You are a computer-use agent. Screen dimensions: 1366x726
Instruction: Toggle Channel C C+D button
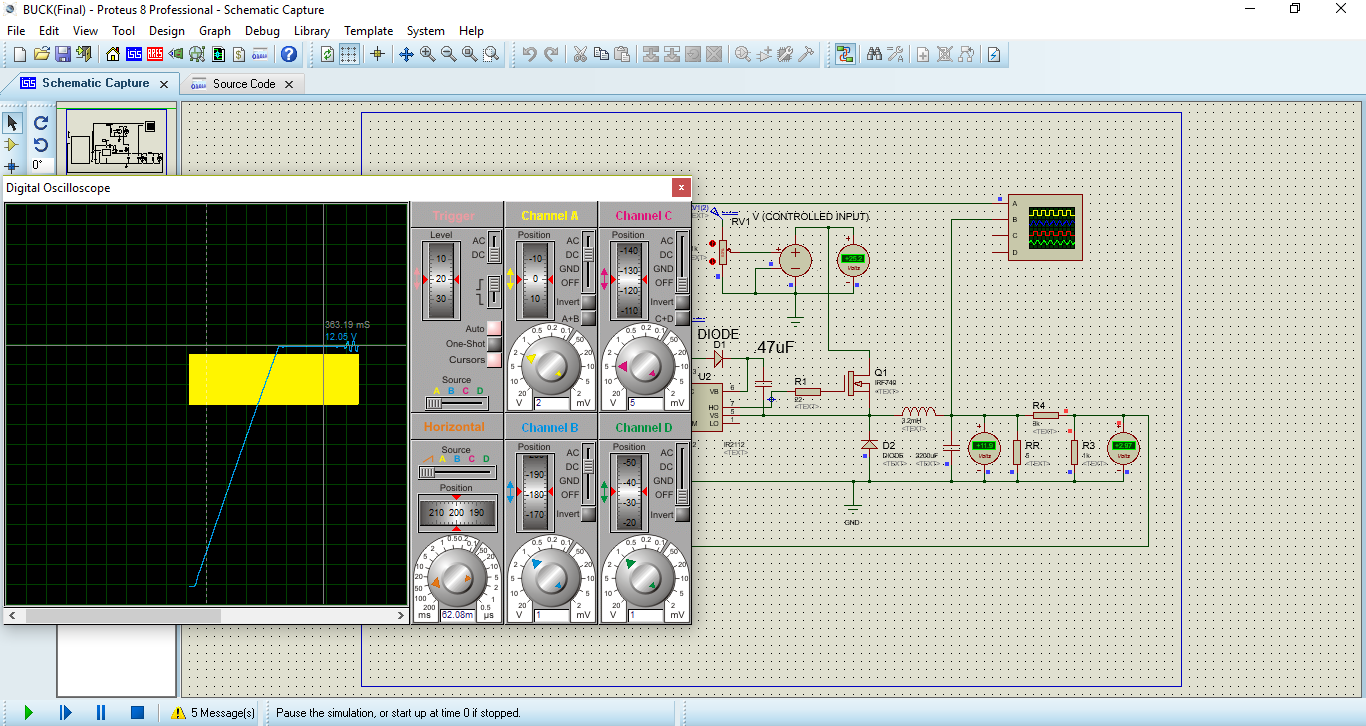coord(682,318)
